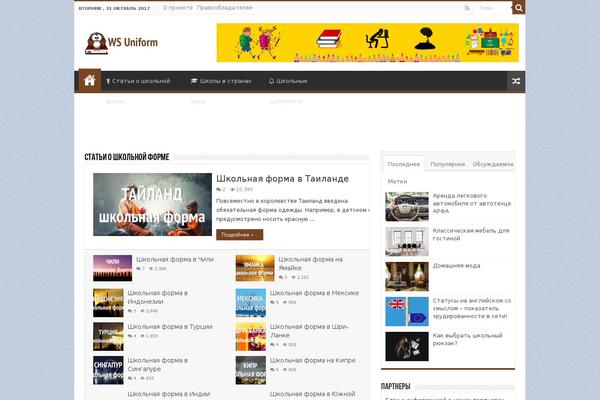
Task: Click the school backpack post thumbnail
Action: click(x=407, y=346)
